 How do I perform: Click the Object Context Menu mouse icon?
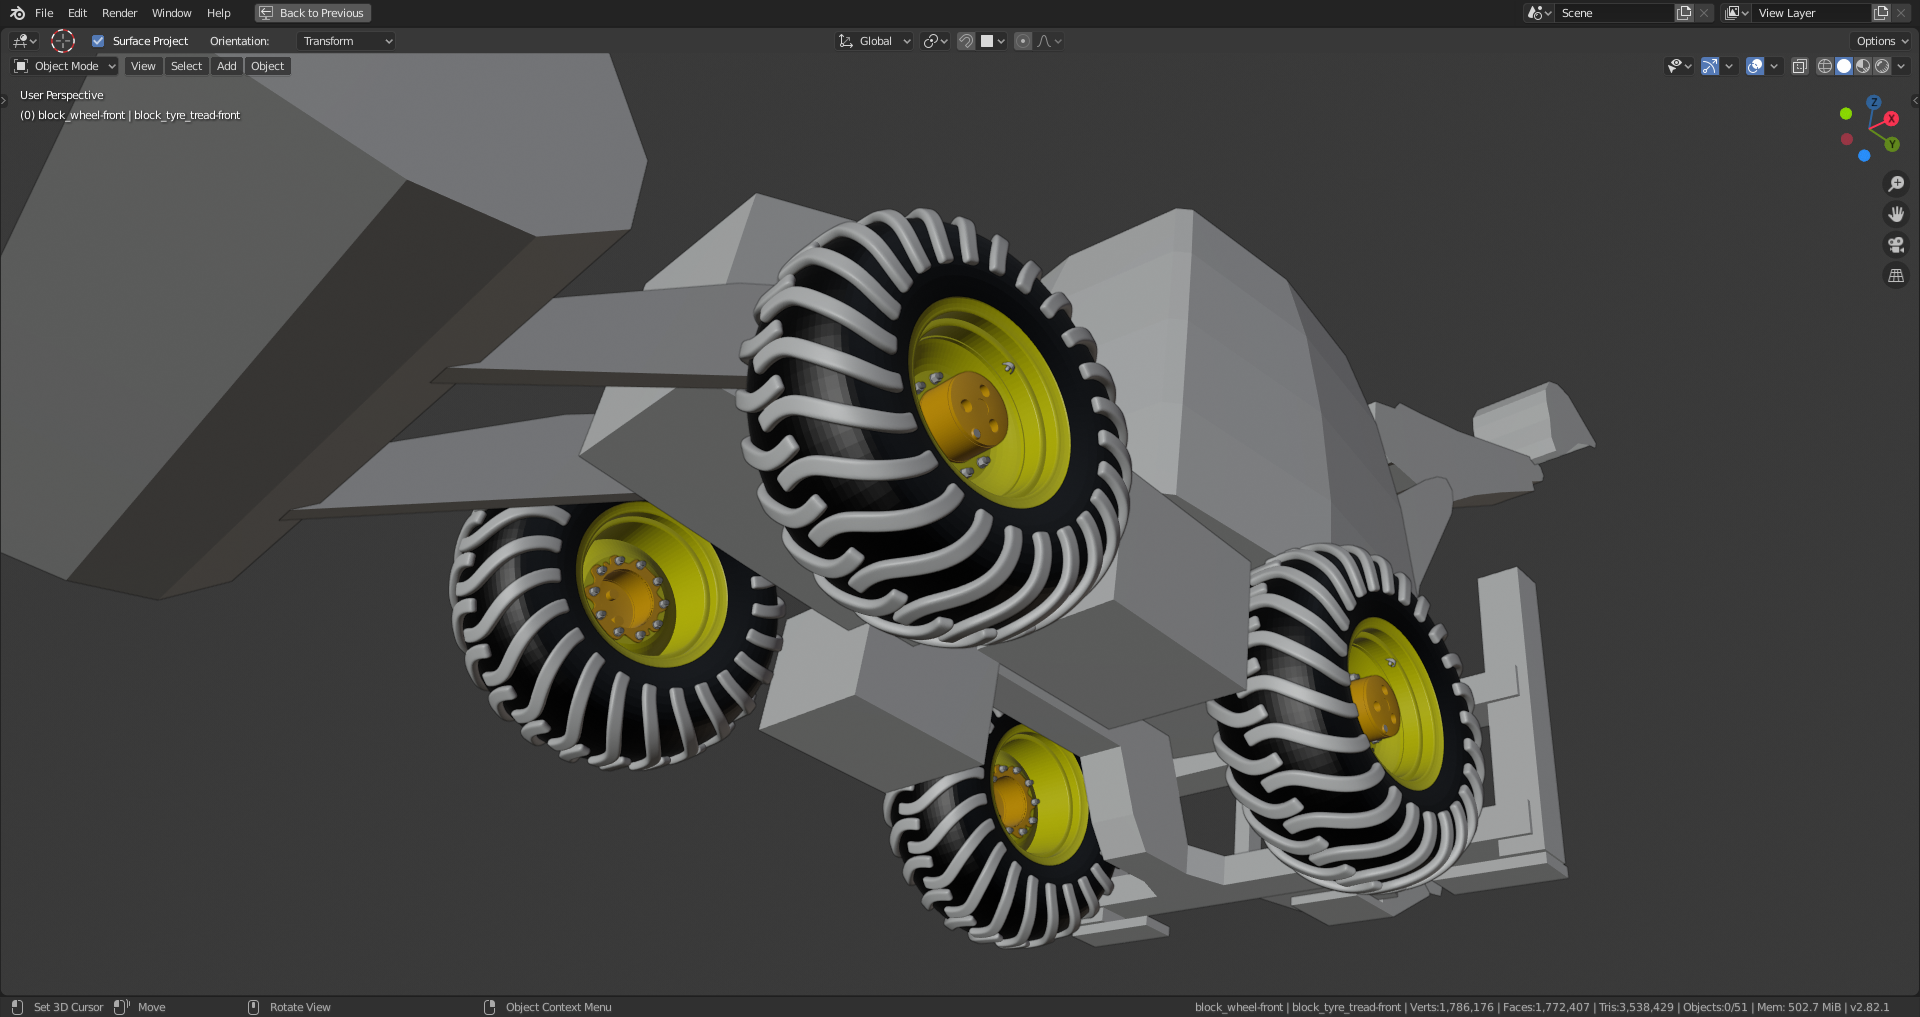[x=489, y=1007]
